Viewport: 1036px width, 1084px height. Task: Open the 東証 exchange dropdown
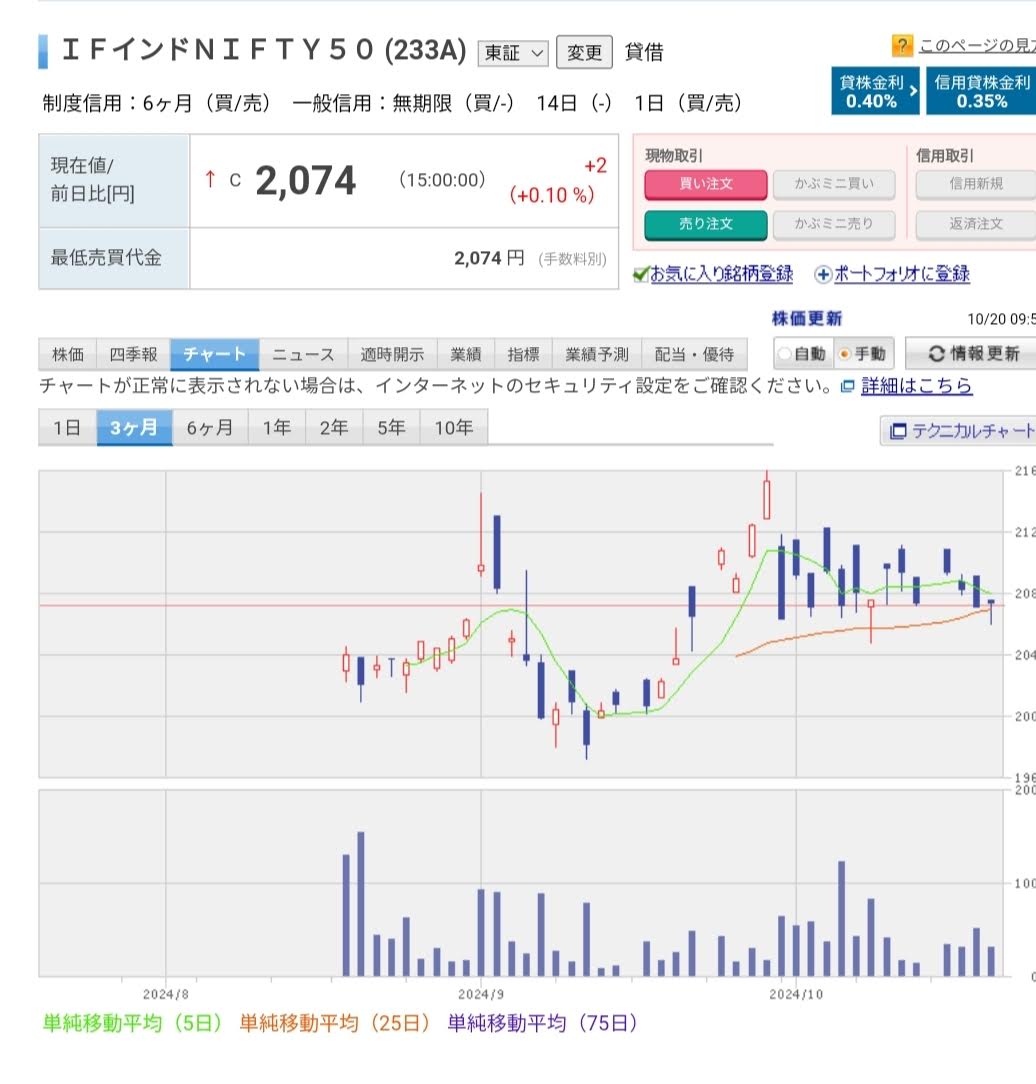(x=513, y=53)
